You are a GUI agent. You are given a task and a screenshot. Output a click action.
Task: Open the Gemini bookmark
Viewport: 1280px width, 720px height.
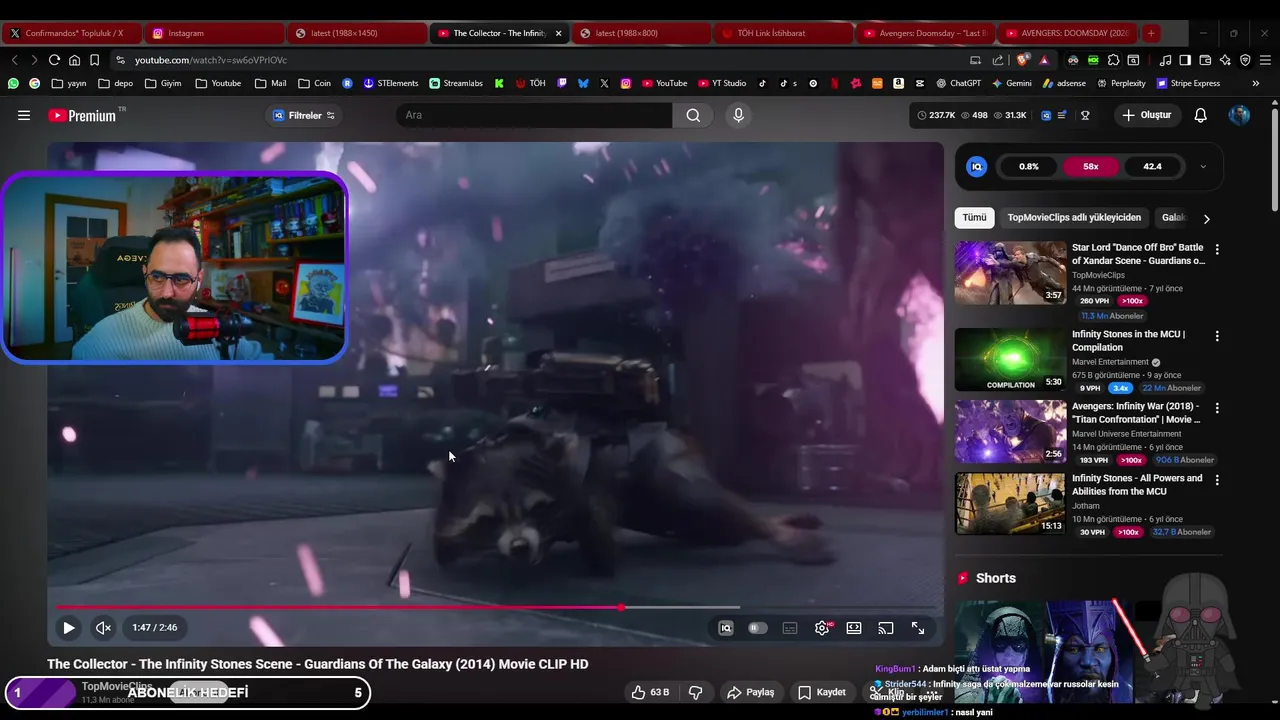1011,83
